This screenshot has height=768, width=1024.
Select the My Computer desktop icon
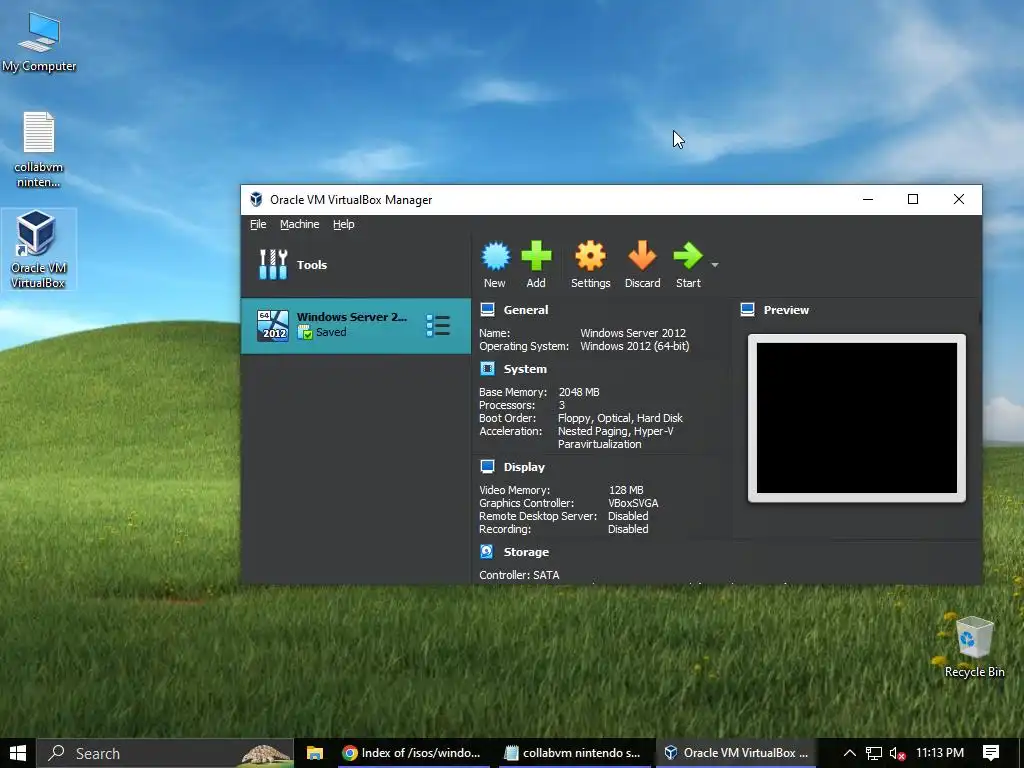coord(39,40)
